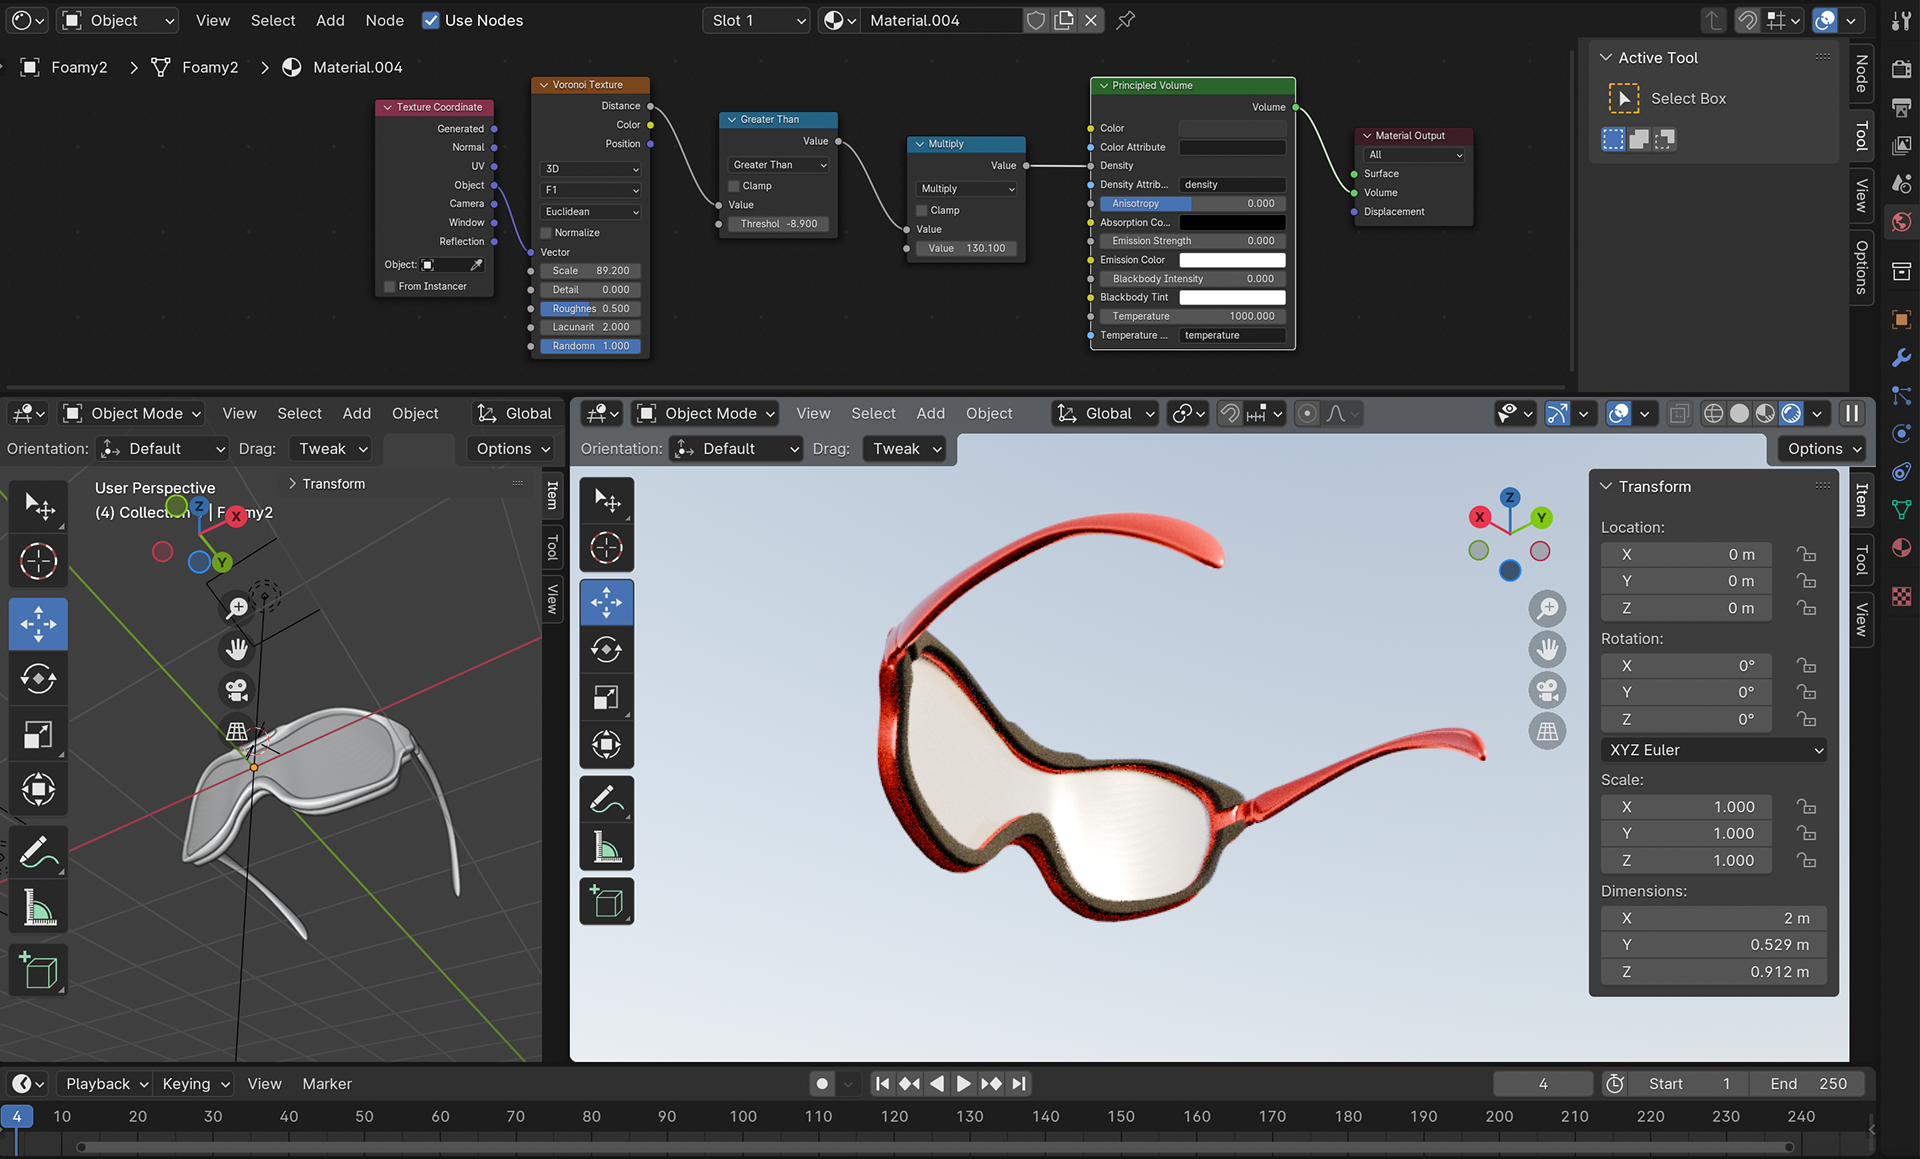Enable Clamp on the Multiply node
Screen dimensions: 1920x1159
tap(923, 210)
